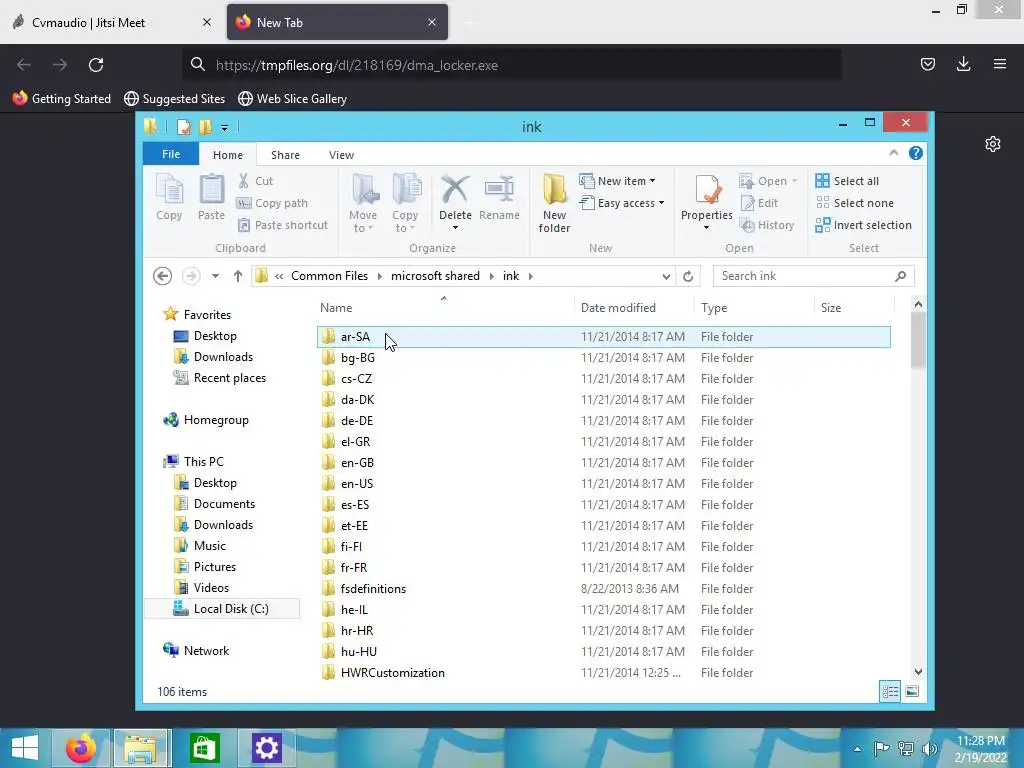Click the Explorer Back arrow button
Screen dimensions: 1024x768
point(163,276)
